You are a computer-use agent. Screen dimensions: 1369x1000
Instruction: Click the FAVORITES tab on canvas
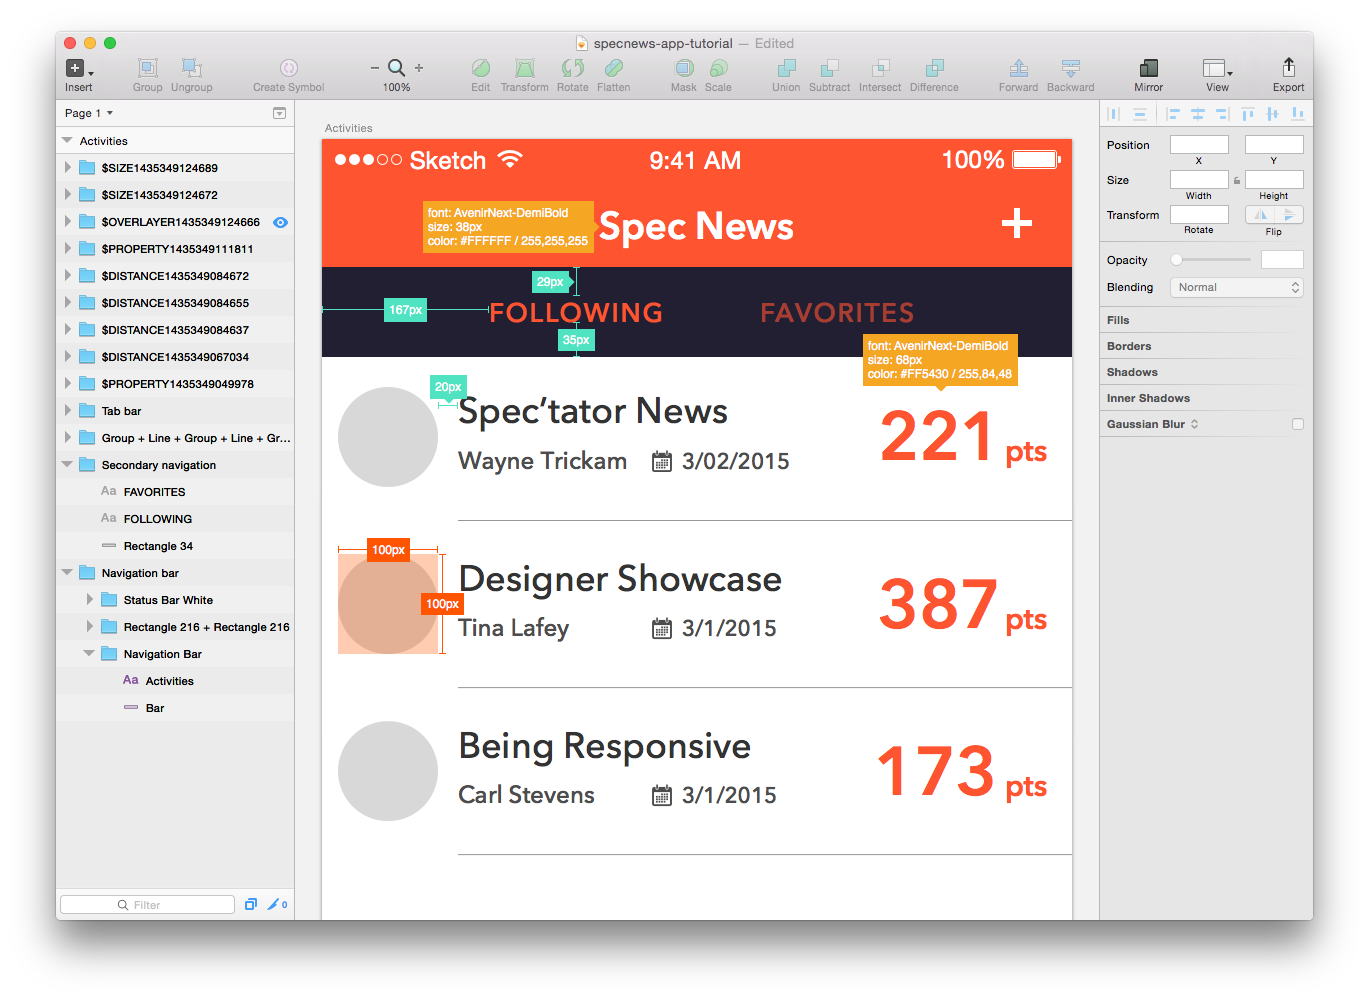(837, 313)
